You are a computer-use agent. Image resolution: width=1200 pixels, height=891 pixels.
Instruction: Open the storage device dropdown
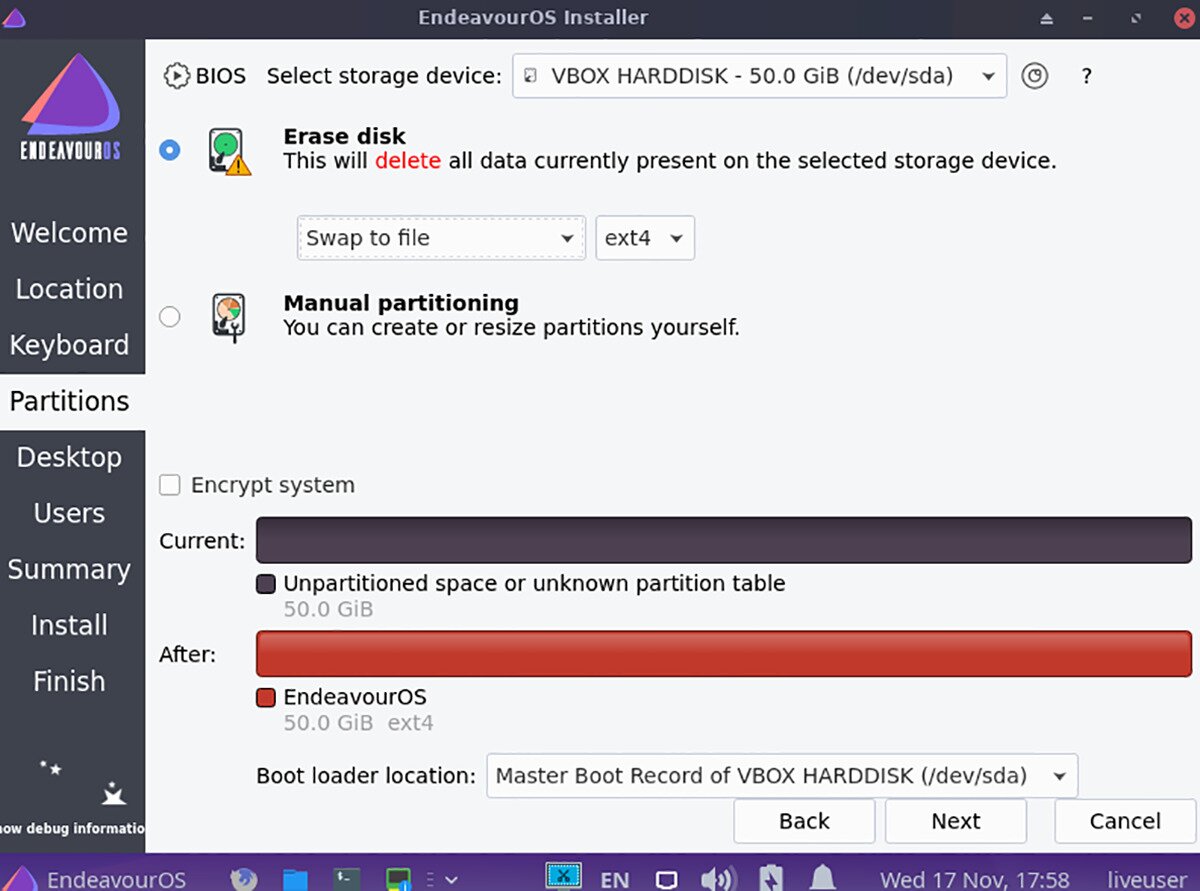[x=759, y=76]
